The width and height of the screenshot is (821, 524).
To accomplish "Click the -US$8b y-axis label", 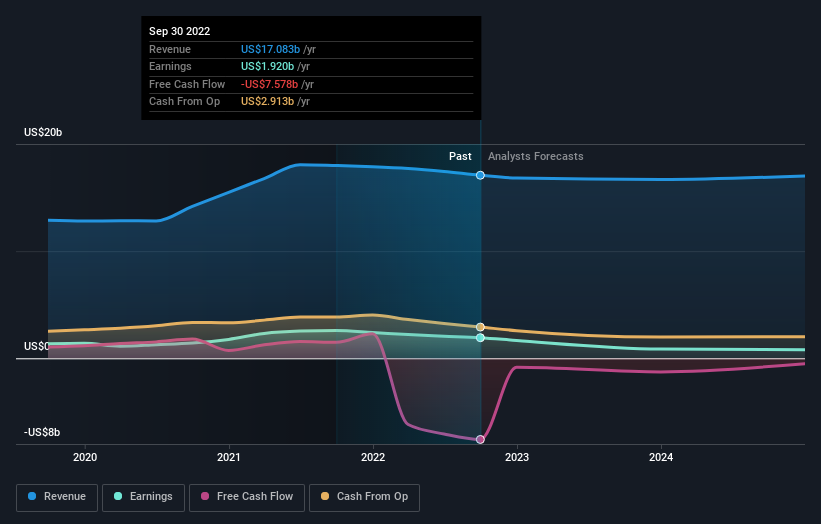I will click(42, 432).
